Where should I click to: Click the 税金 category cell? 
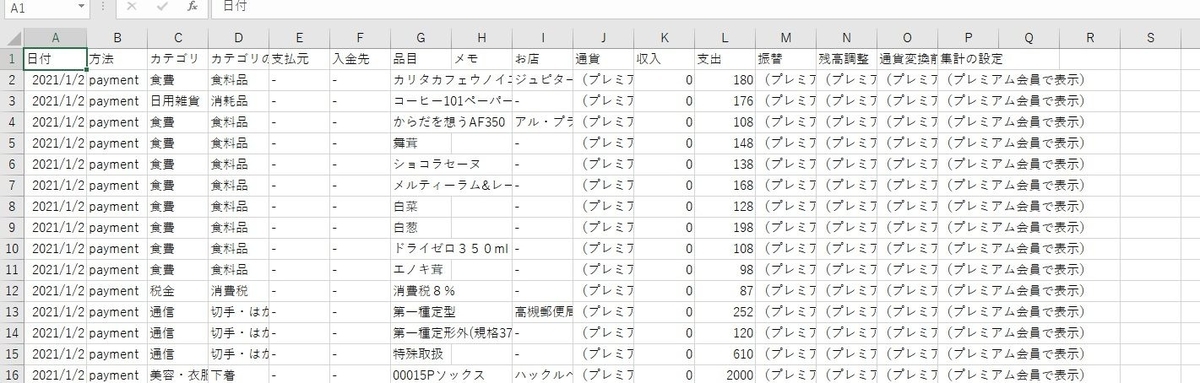click(178, 290)
